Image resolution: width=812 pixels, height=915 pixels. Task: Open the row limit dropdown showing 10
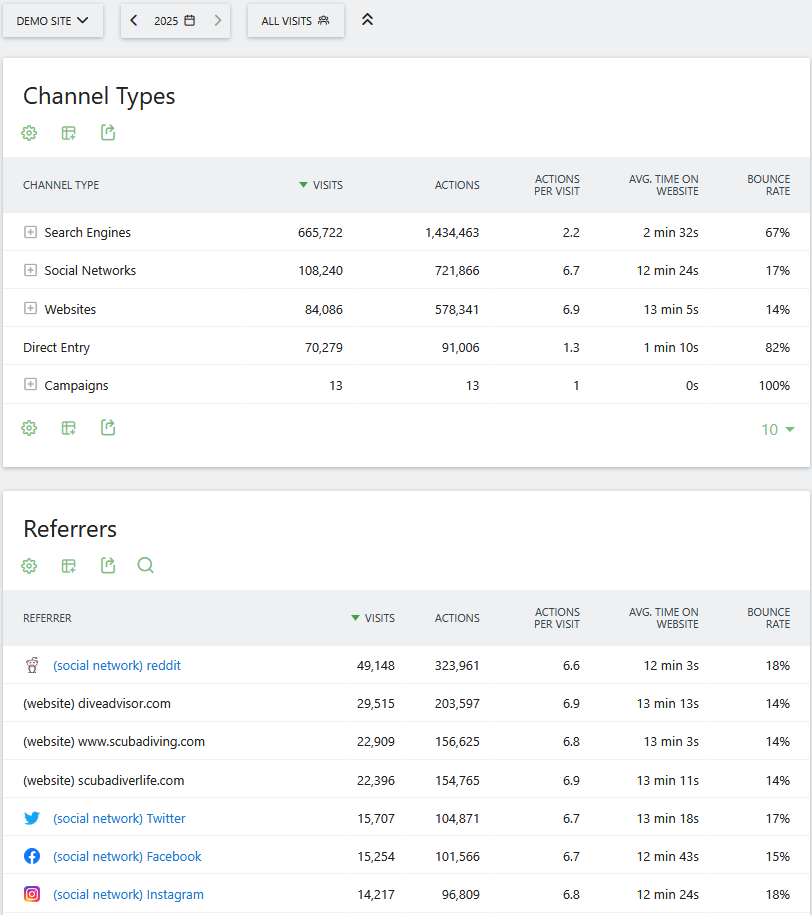[777, 429]
